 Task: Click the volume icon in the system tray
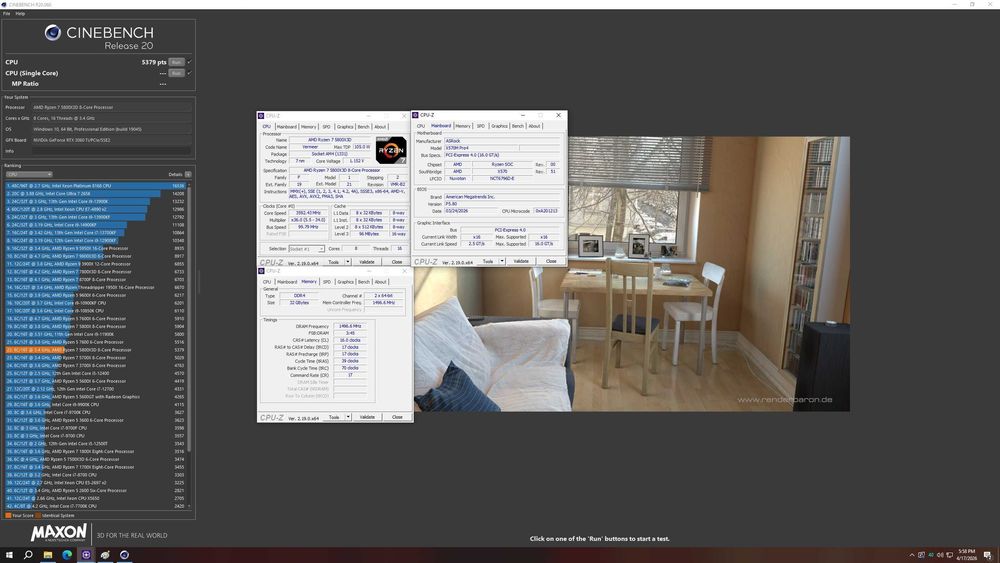pyautogui.click(x=940, y=555)
